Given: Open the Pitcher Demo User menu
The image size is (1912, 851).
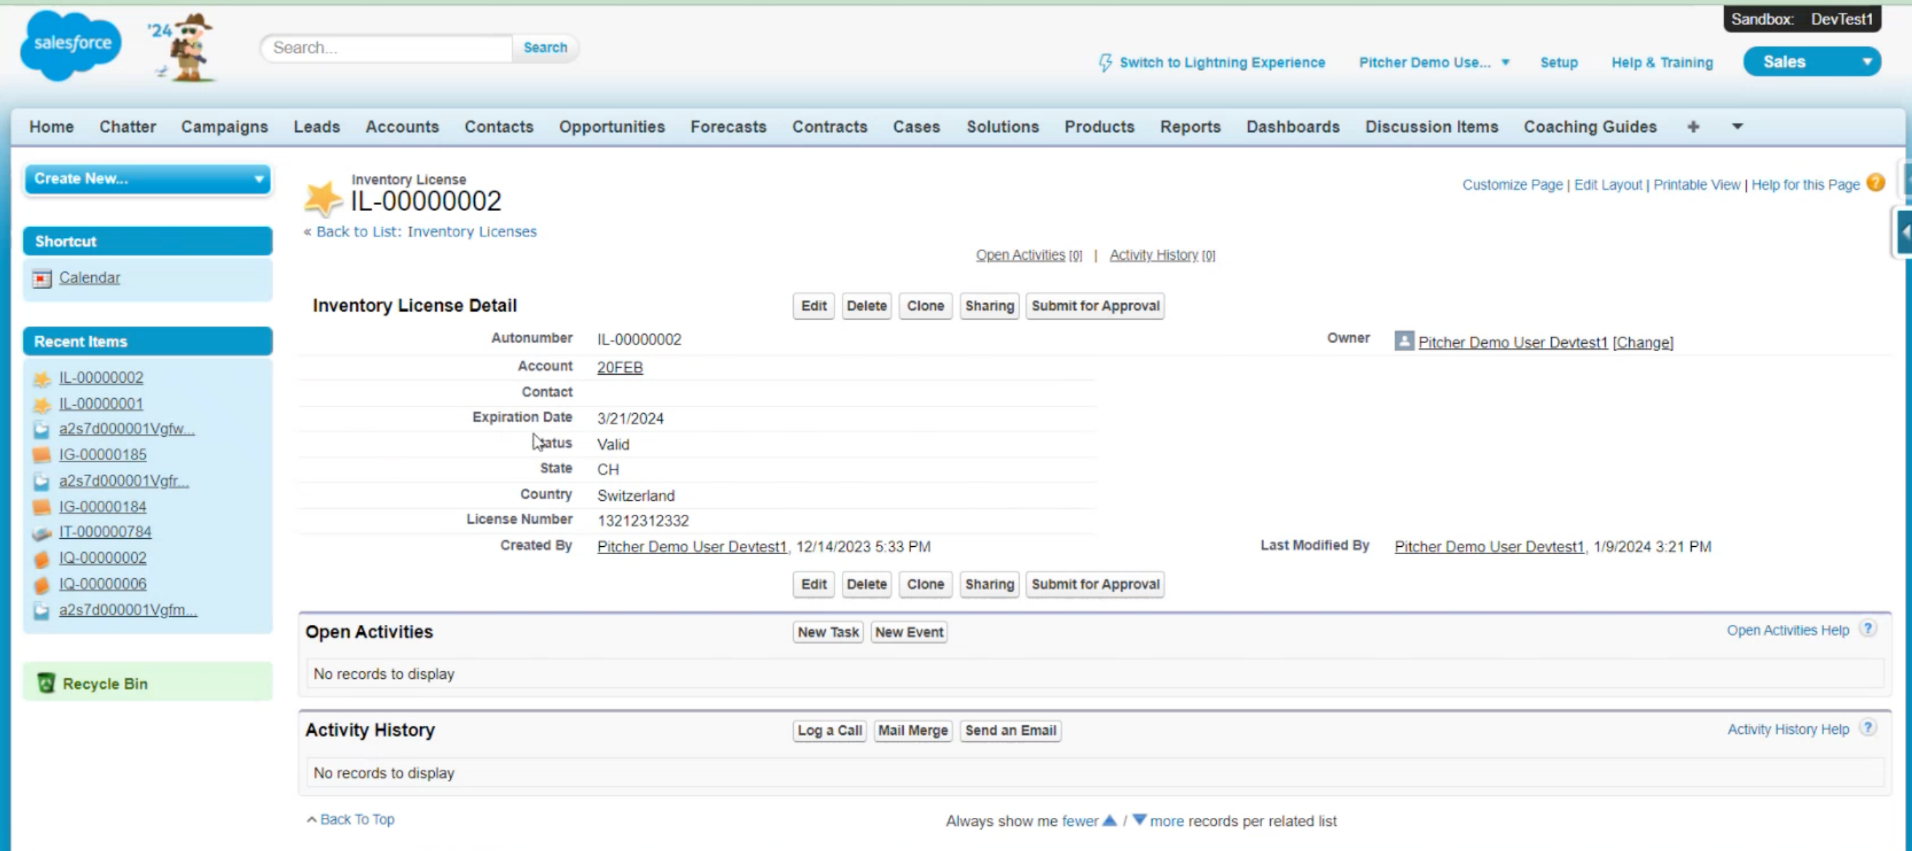Looking at the screenshot, I should 1433,62.
